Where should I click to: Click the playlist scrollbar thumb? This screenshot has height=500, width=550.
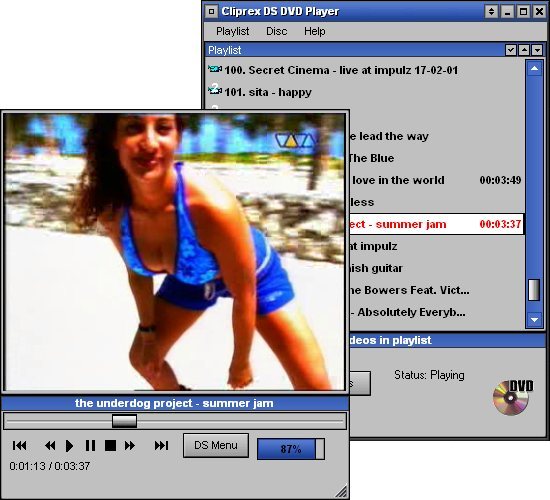point(534,289)
